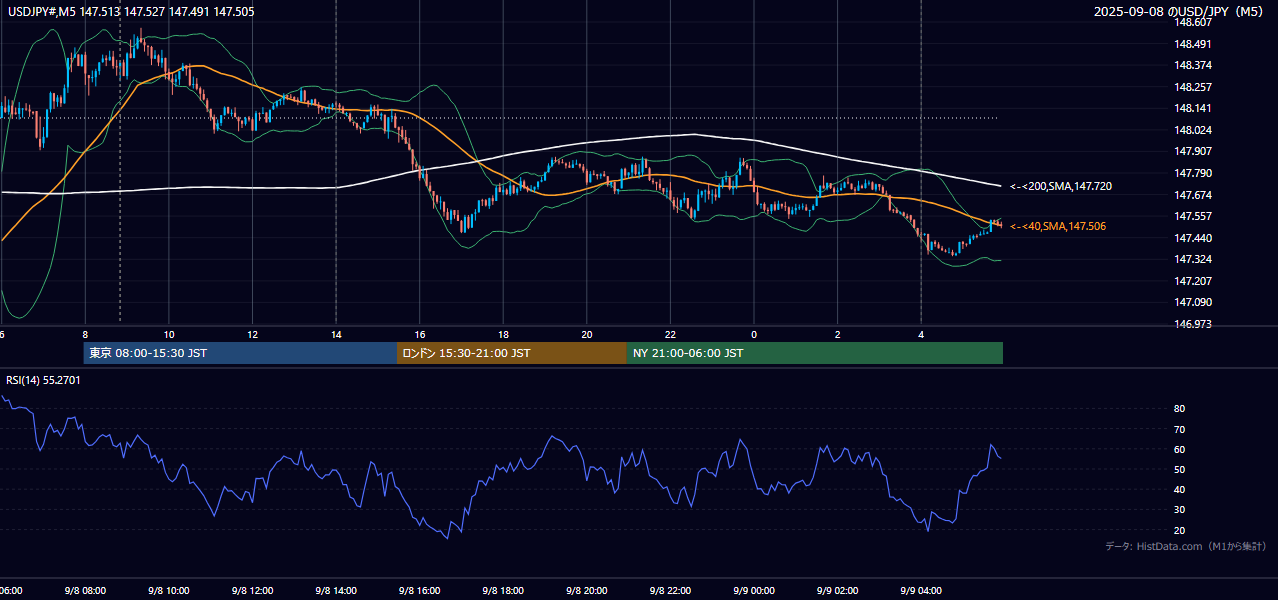
Task: Click price scale value 147.090
Action: pos(1194,303)
